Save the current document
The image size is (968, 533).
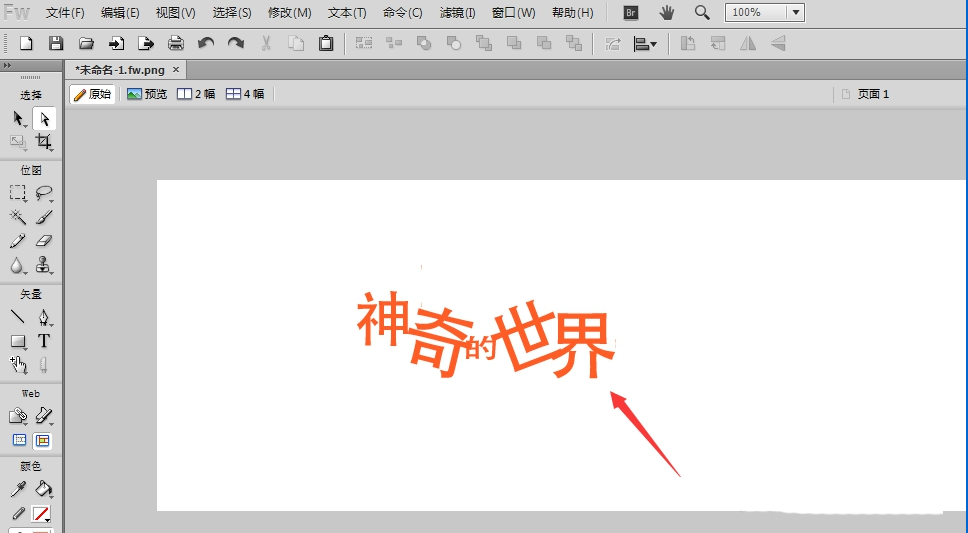(x=56, y=43)
